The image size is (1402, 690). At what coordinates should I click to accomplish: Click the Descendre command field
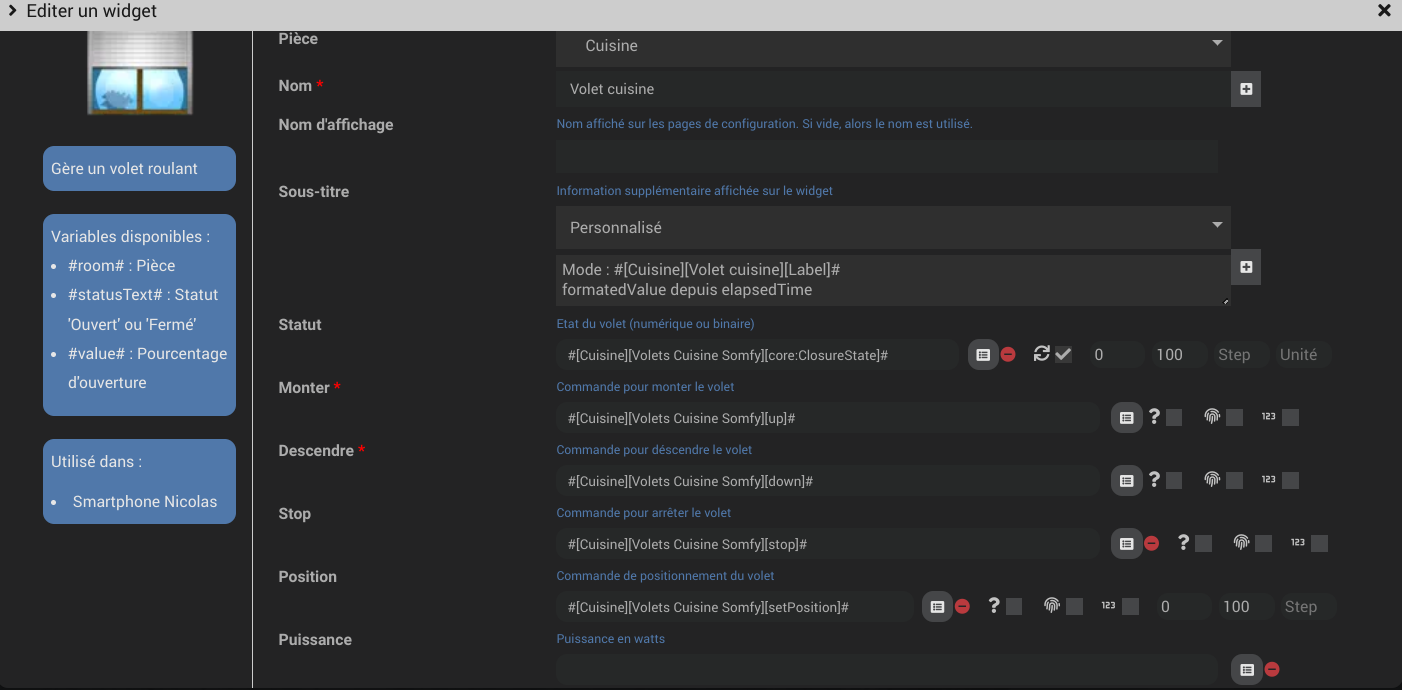tap(828, 481)
